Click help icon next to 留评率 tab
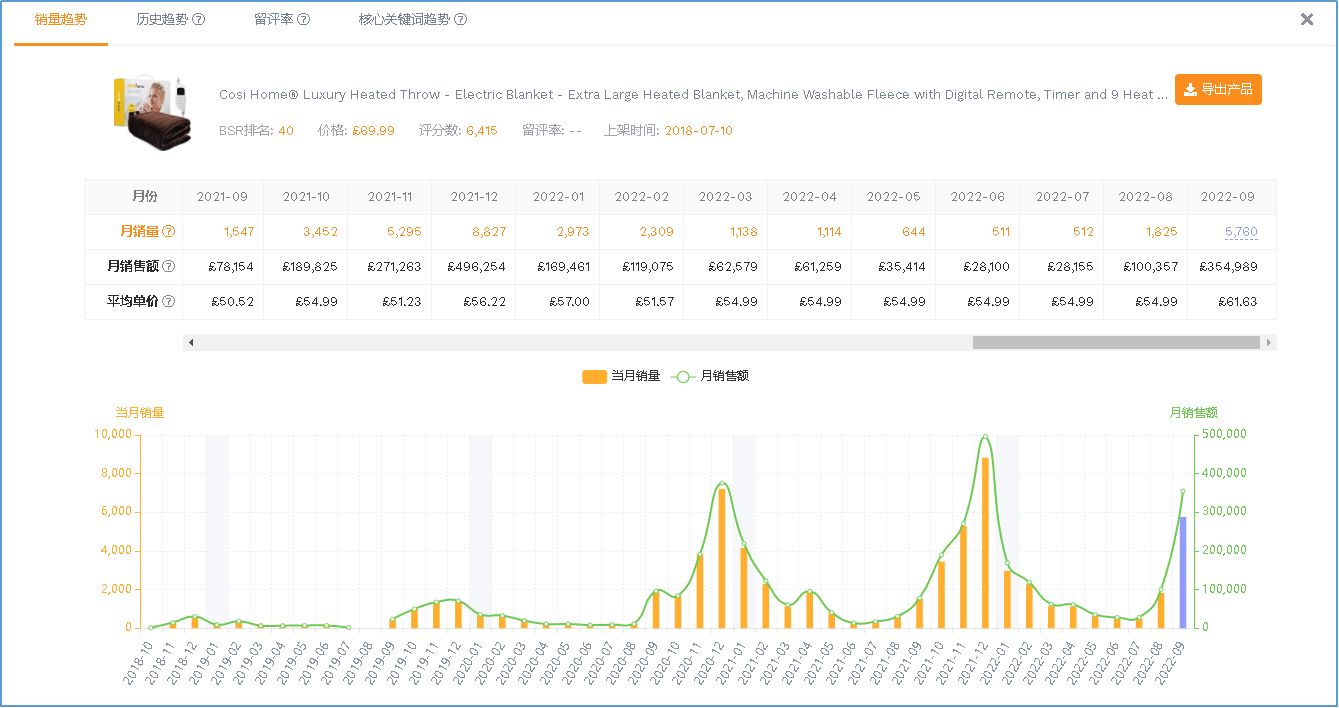The width and height of the screenshot is (1339, 708). click(304, 20)
